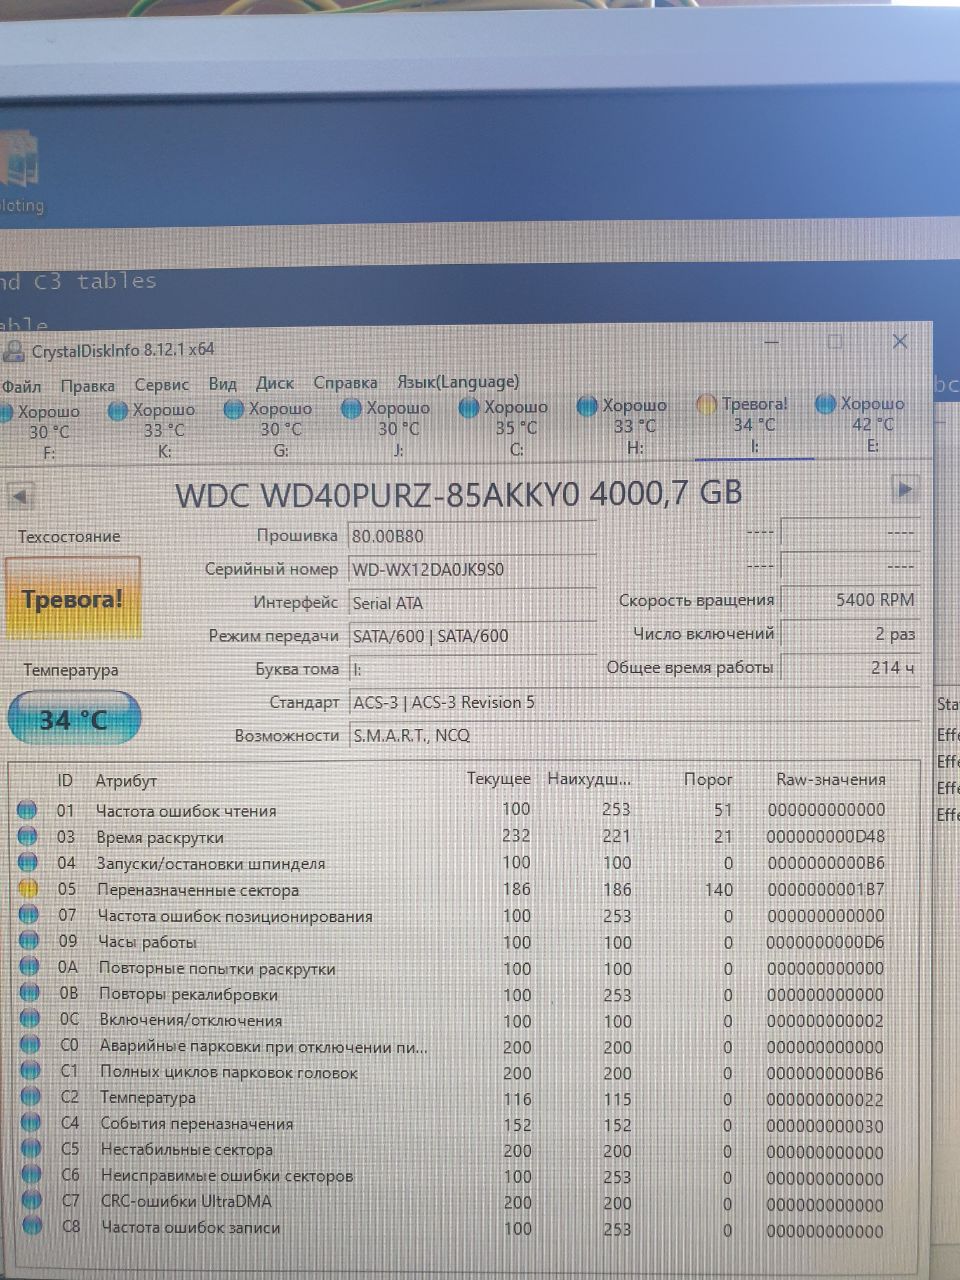
Task: Select disk K: tab showing 33 °C
Action: 156,430
